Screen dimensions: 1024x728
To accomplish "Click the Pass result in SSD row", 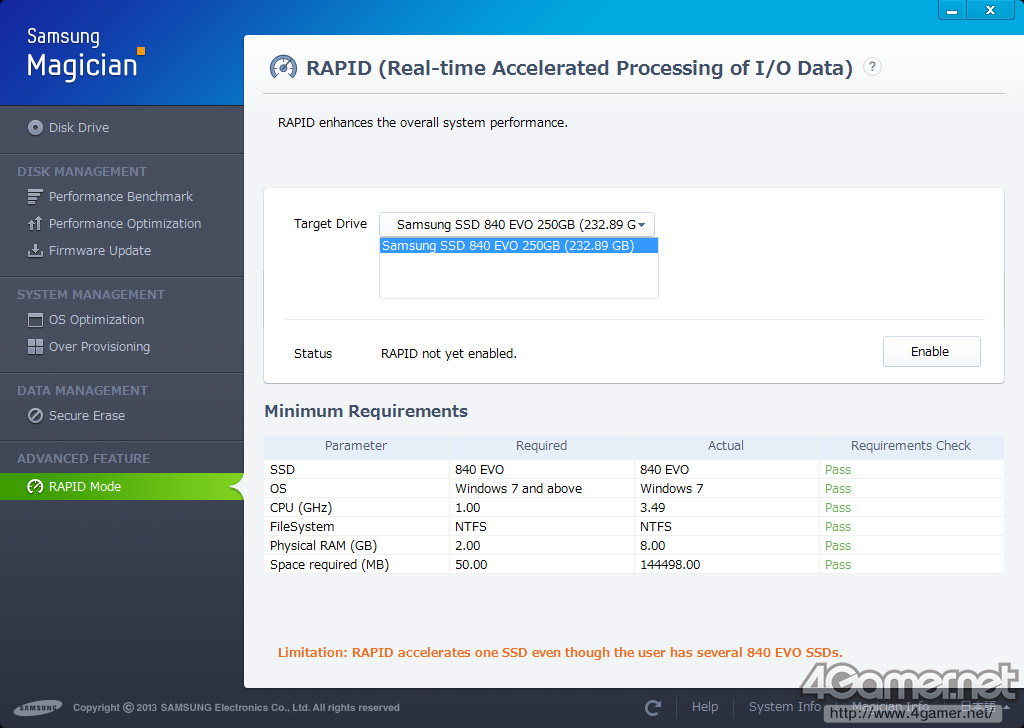I will coord(838,469).
